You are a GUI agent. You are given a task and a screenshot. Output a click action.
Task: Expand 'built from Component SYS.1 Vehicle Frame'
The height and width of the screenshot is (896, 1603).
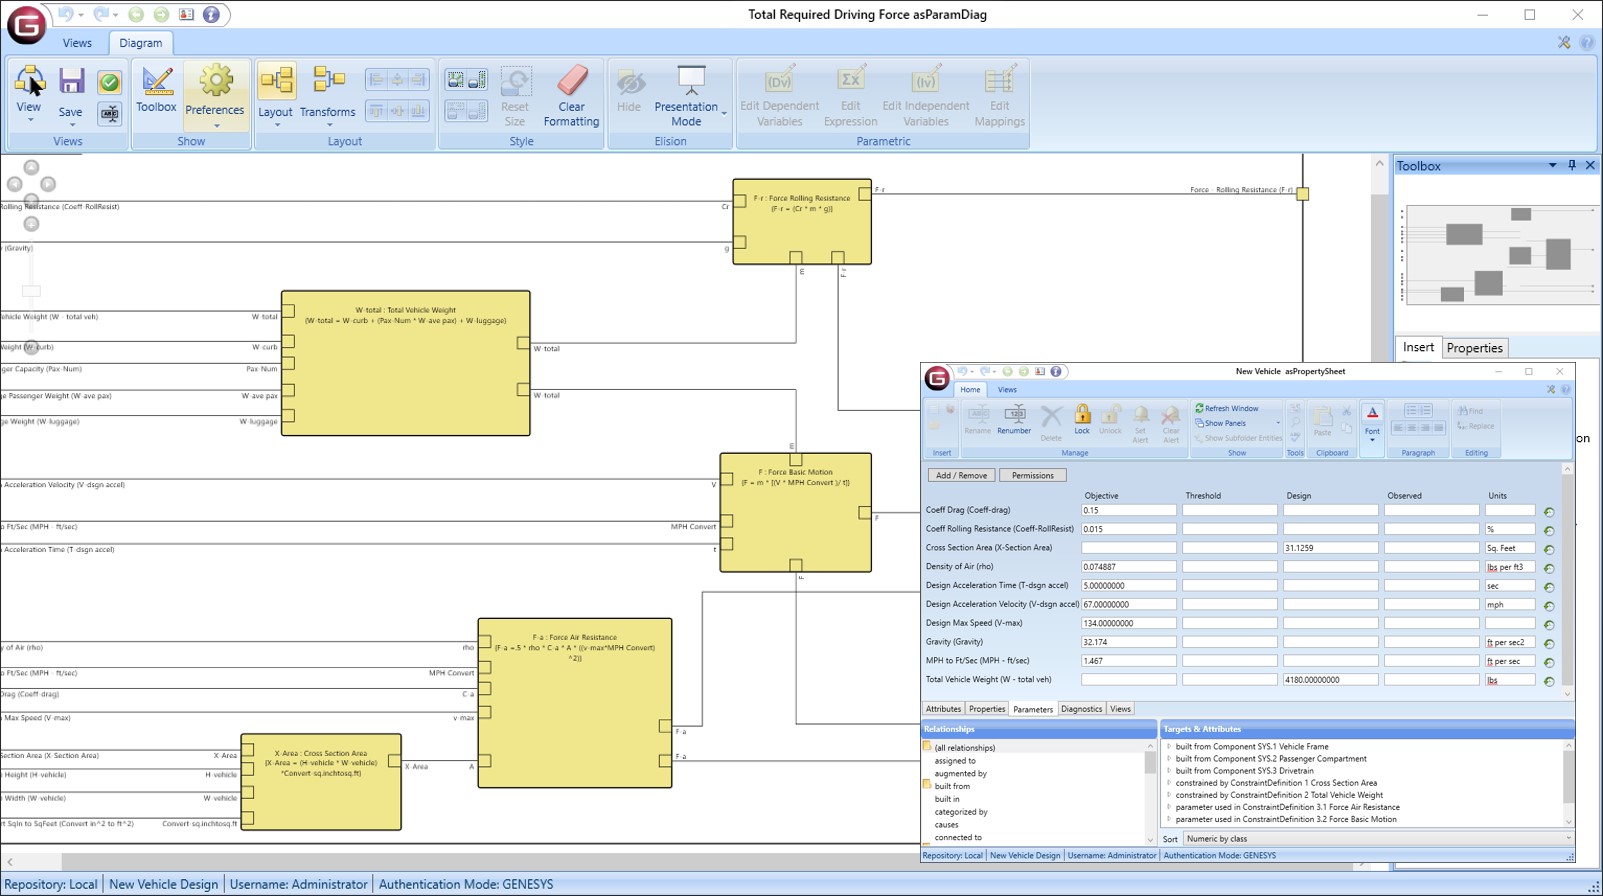pyautogui.click(x=1169, y=746)
